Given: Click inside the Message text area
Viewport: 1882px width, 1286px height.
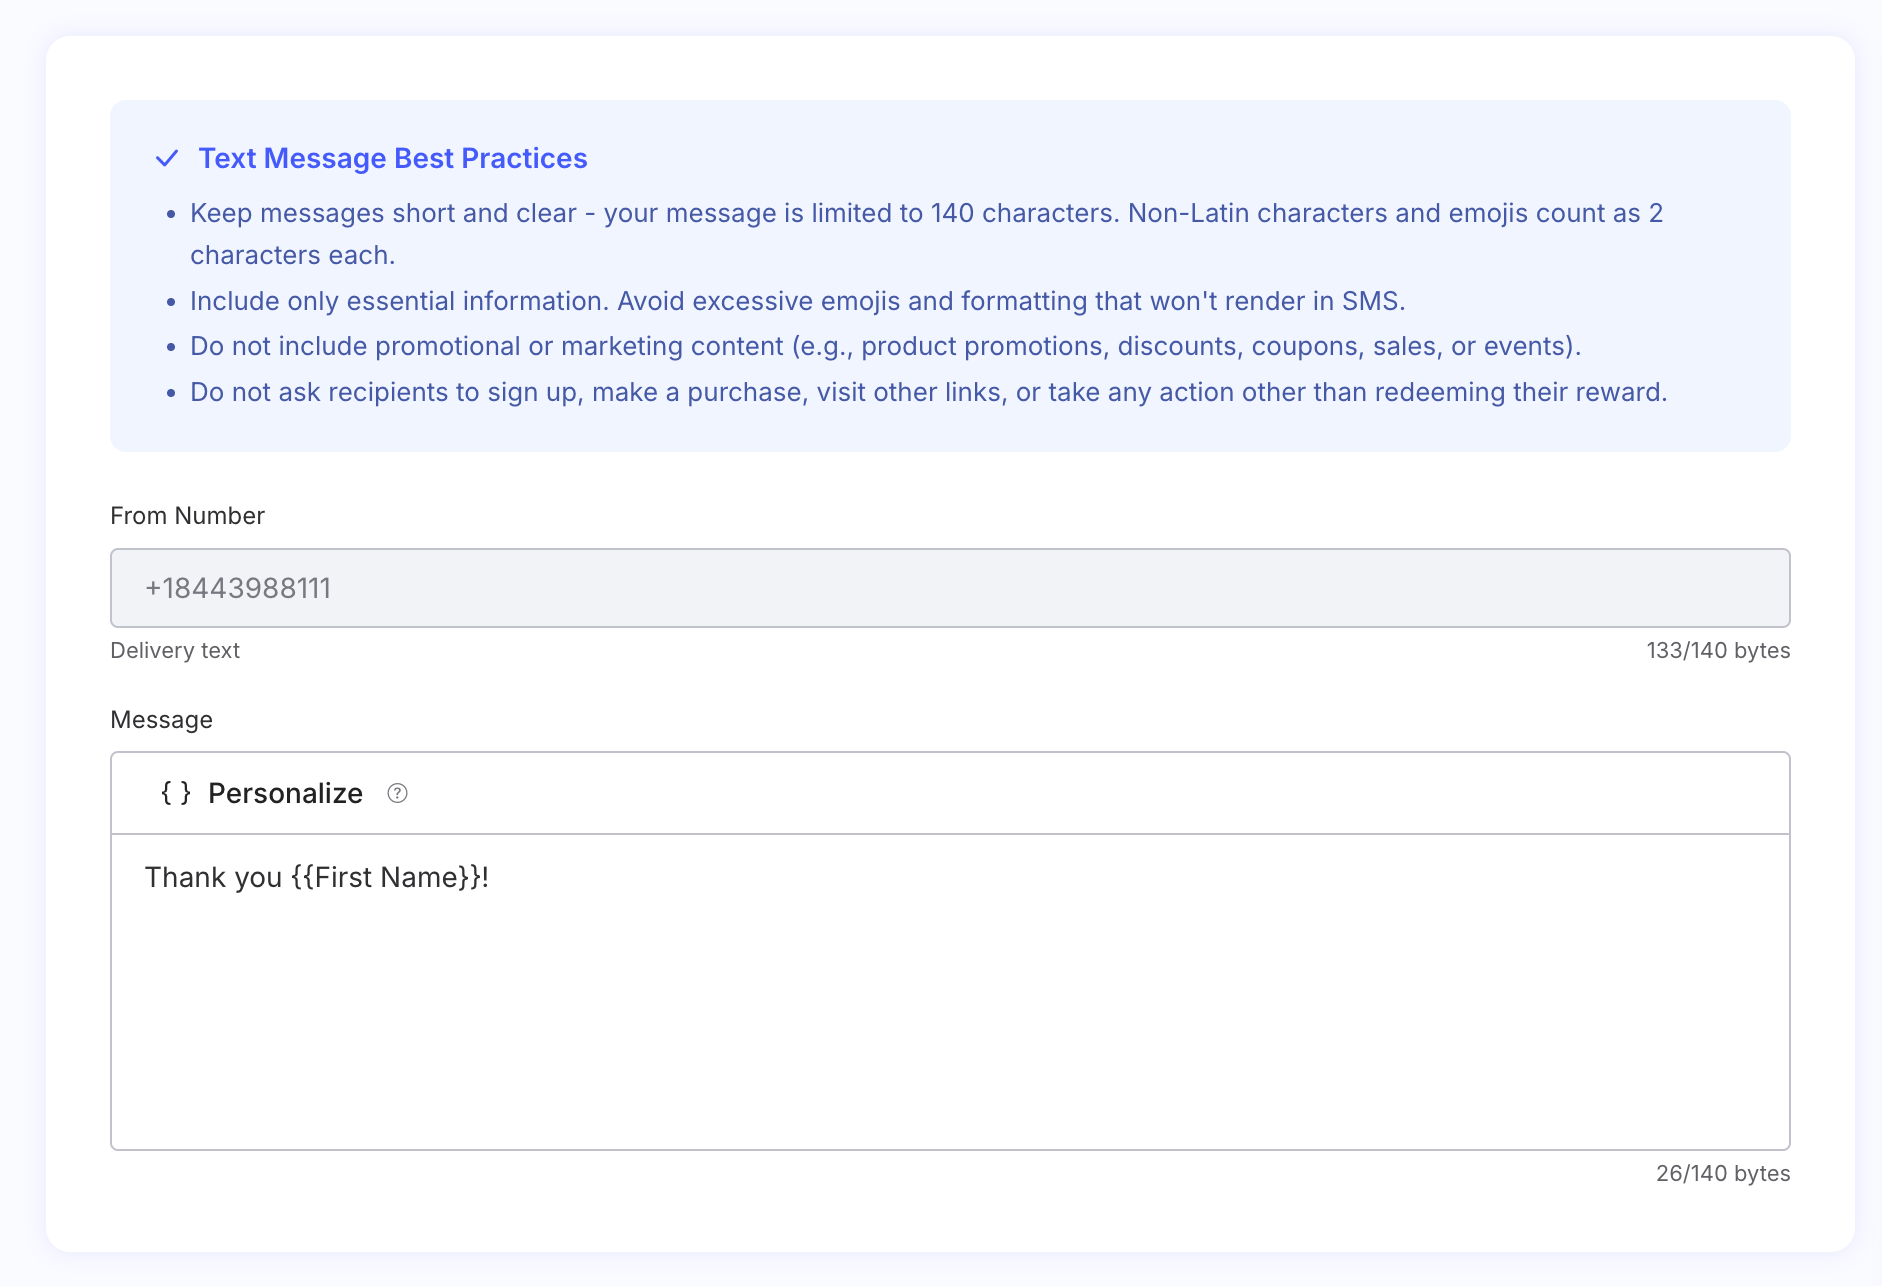Looking at the screenshot, I should [x=950, y=991].
